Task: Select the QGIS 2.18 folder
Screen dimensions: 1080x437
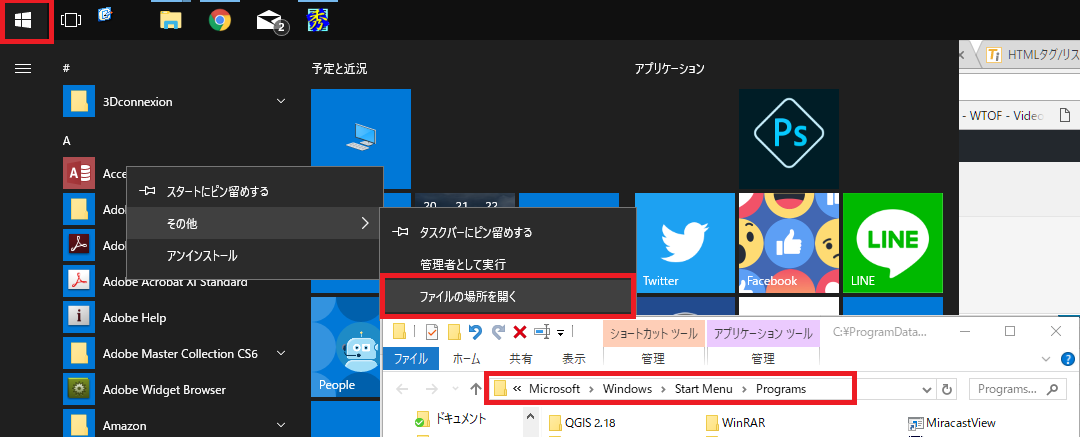Action: coord(582,423)
